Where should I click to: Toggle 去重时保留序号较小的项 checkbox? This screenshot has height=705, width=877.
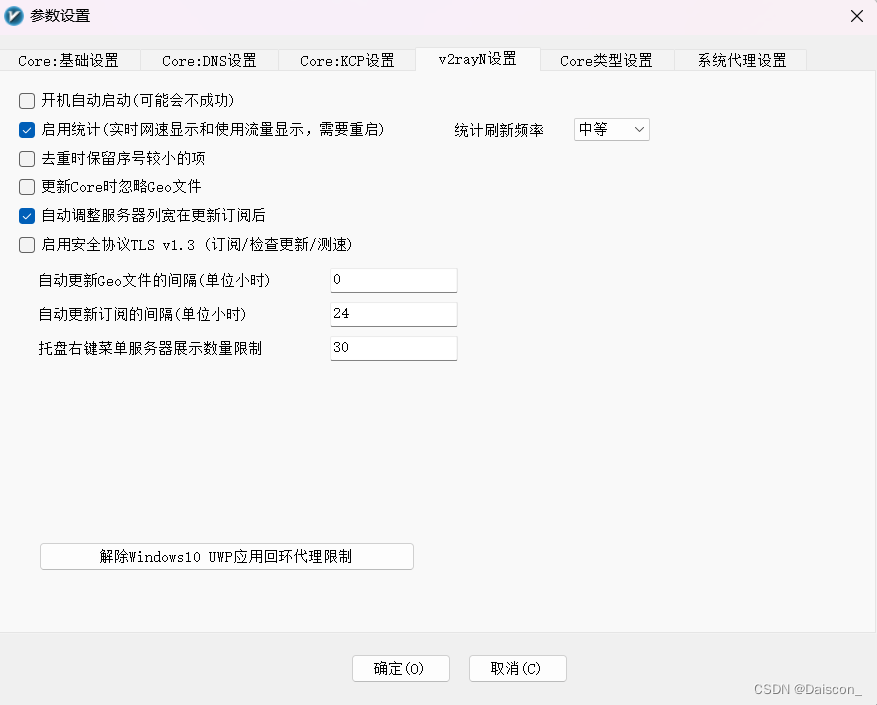(27, 159)
